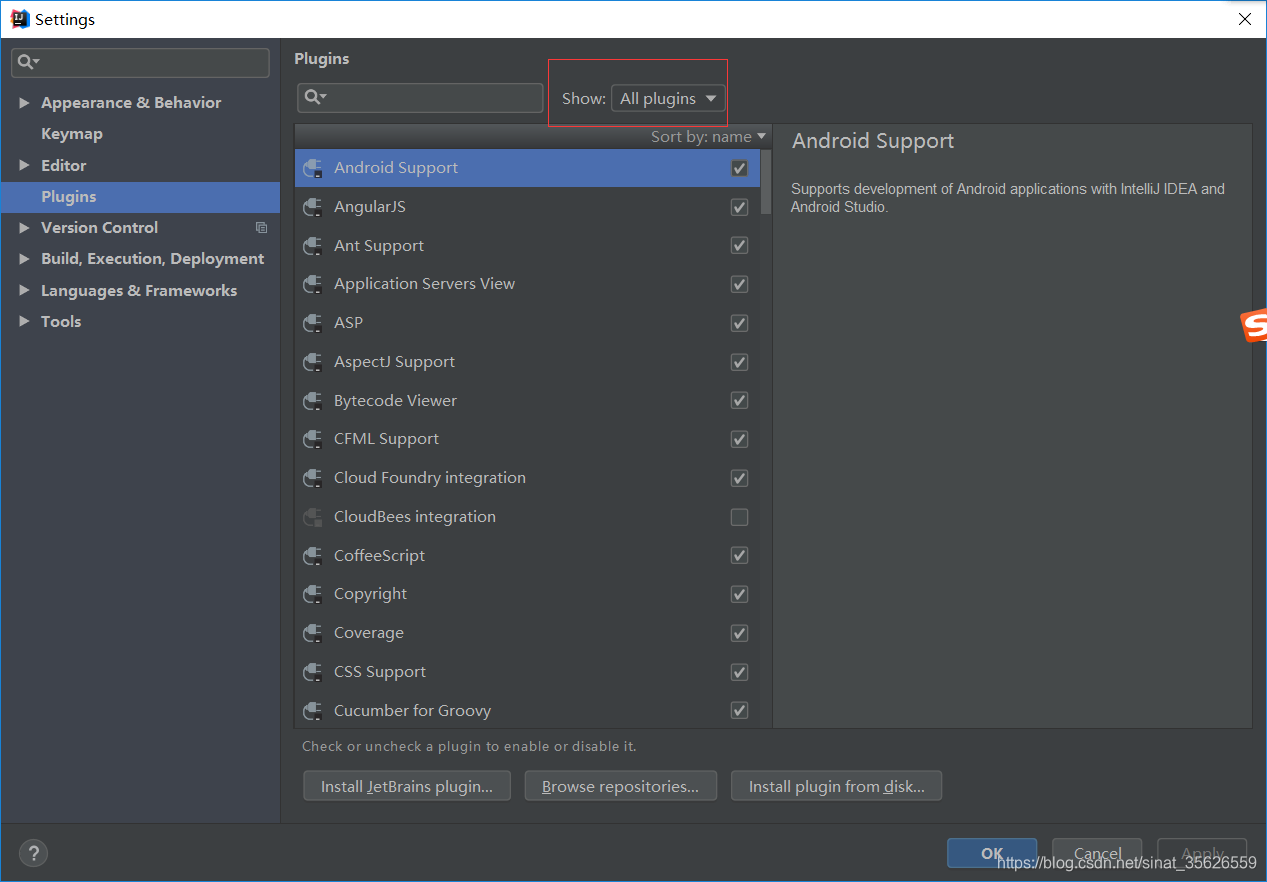The width and height of the screenshot is (1267, 882).
Task: Select the CFML Support plugin name
Action: click(x=386, y=439)
